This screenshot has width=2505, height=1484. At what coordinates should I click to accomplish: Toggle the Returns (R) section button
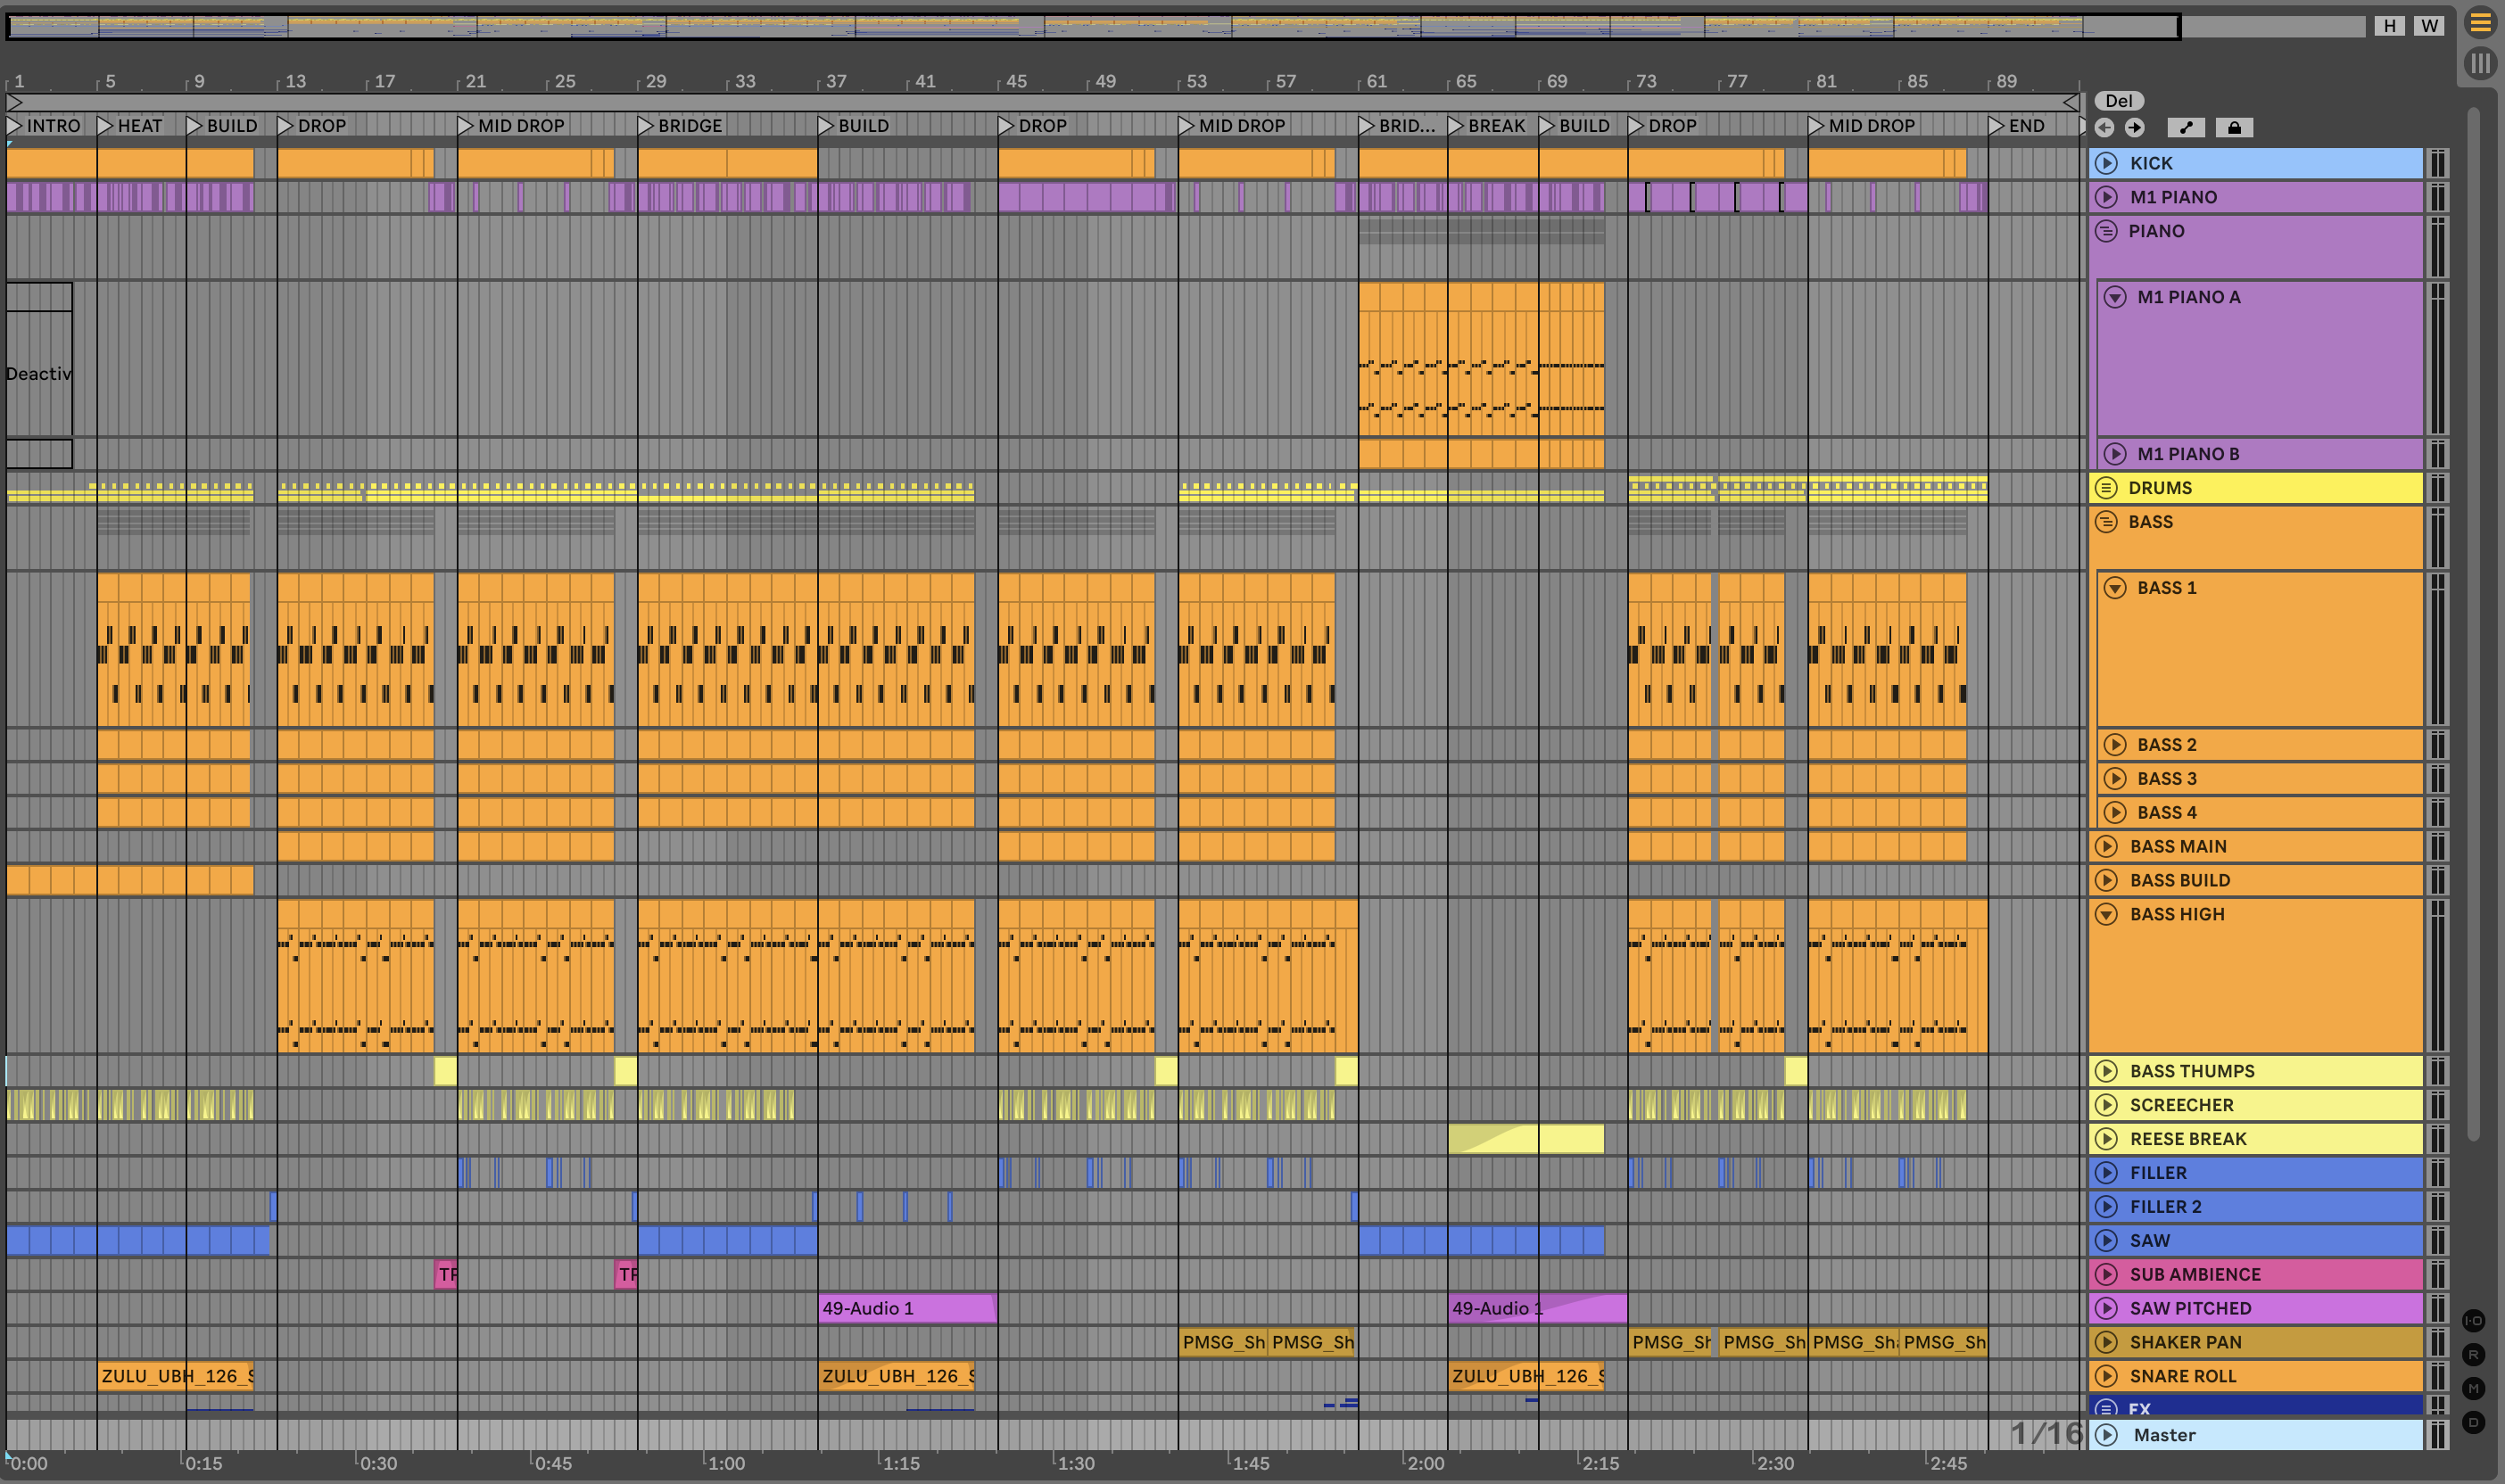tap(2473, 1355)
